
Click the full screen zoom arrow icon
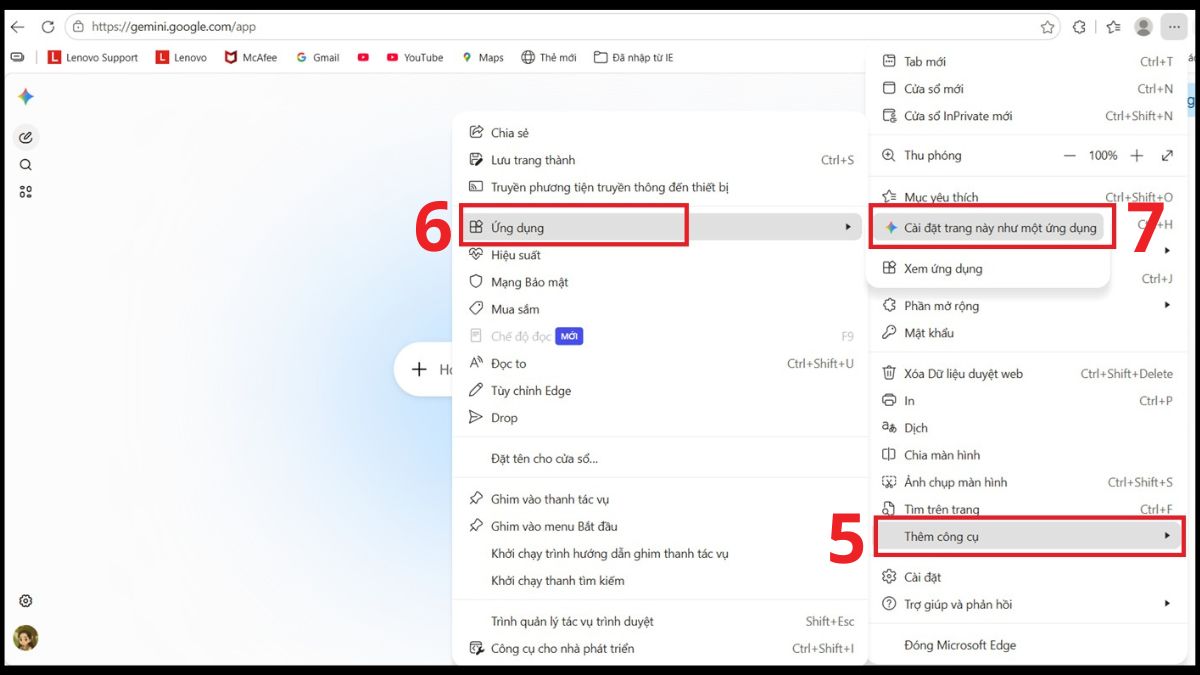pyautogui.click(x=1167, y=156)
